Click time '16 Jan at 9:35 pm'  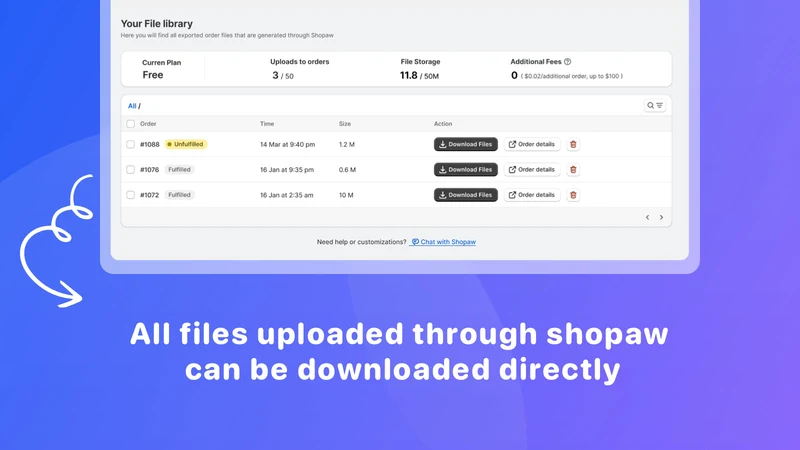287,169
